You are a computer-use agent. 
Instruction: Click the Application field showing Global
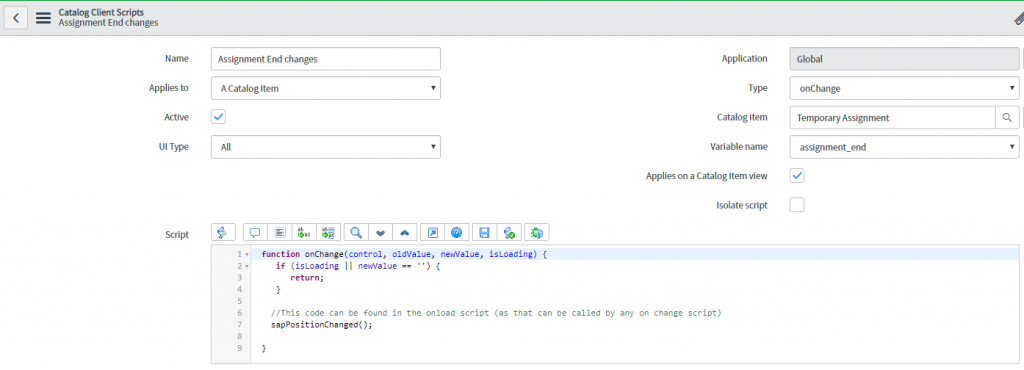[x=904, y=59]
